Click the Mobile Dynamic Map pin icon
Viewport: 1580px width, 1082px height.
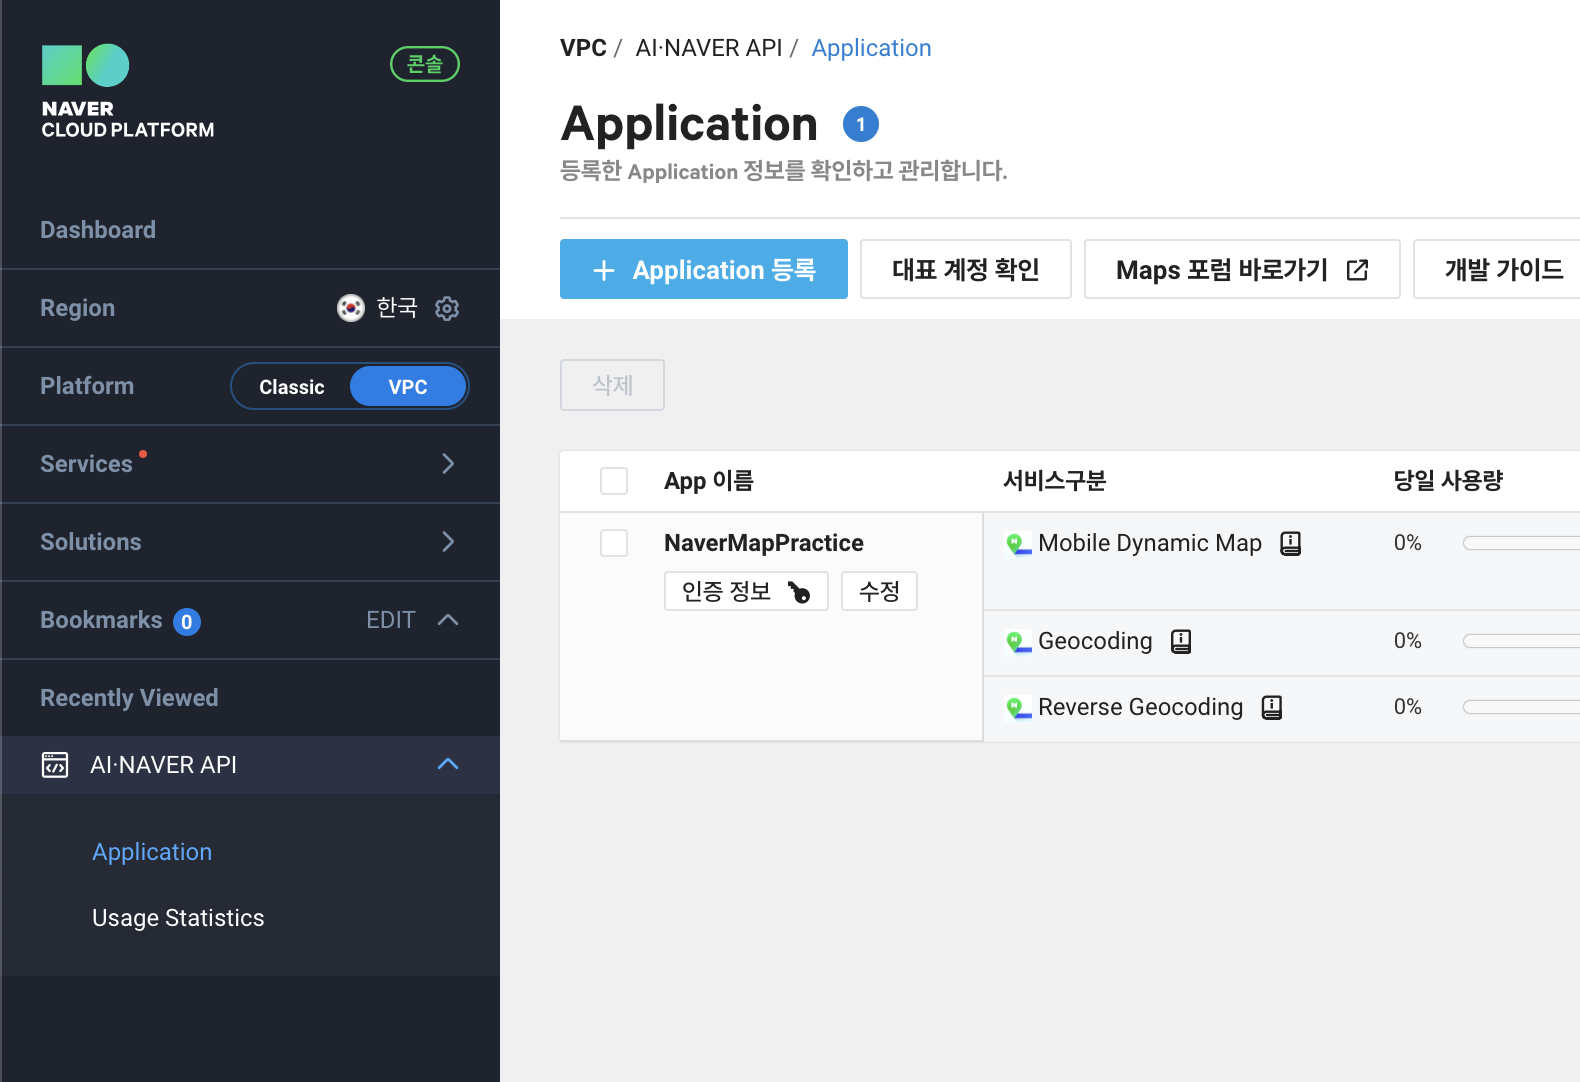point(1018,544)
